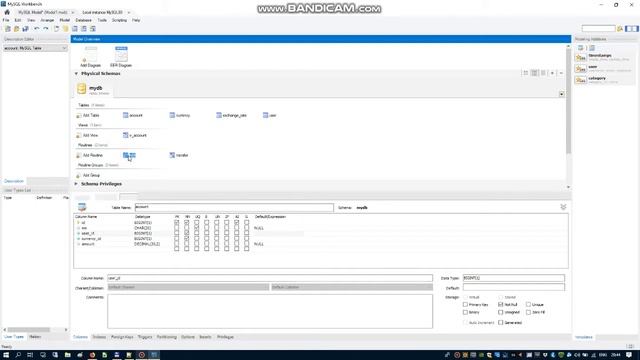Toggle the PK checkbox for the id column
Image resolution: width=640 pixels, height=360 pixels.
177,223
